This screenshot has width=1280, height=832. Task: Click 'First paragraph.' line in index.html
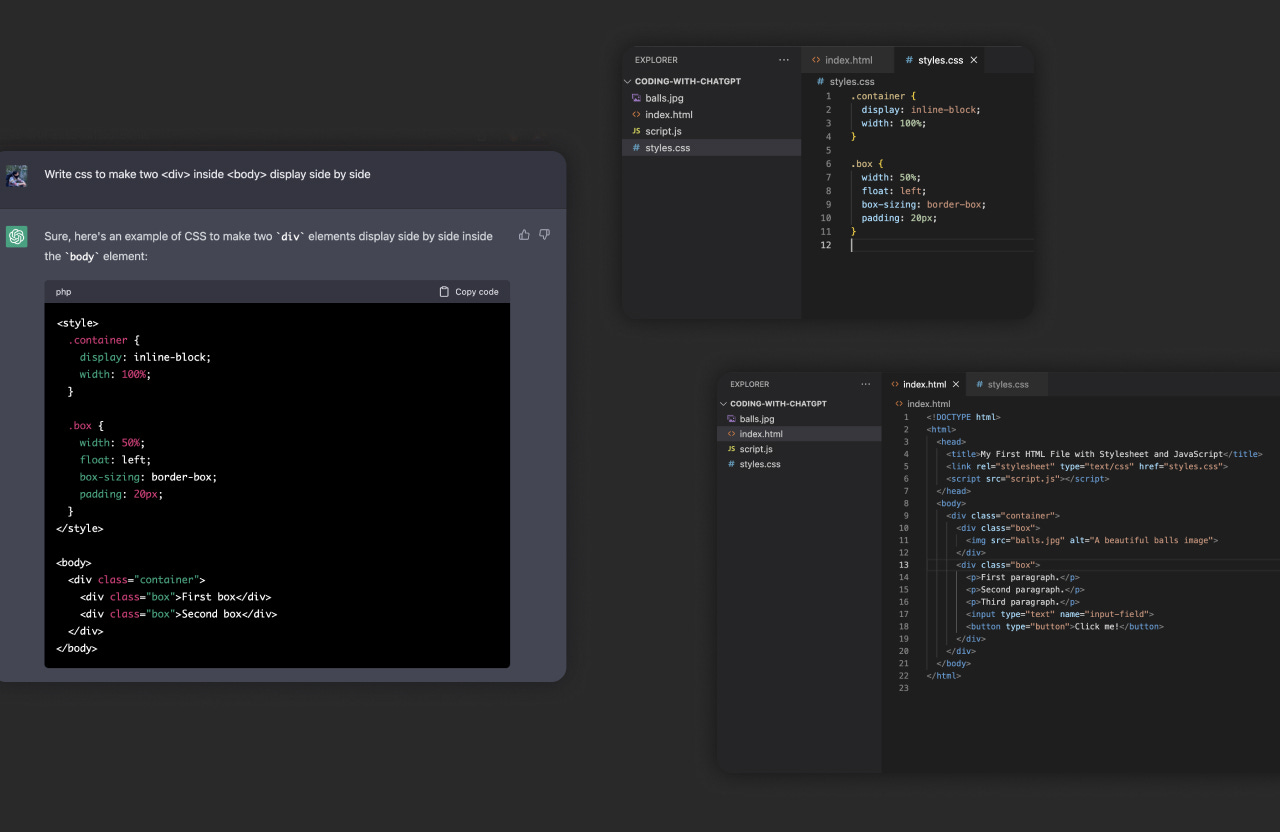click(1023, 577)
